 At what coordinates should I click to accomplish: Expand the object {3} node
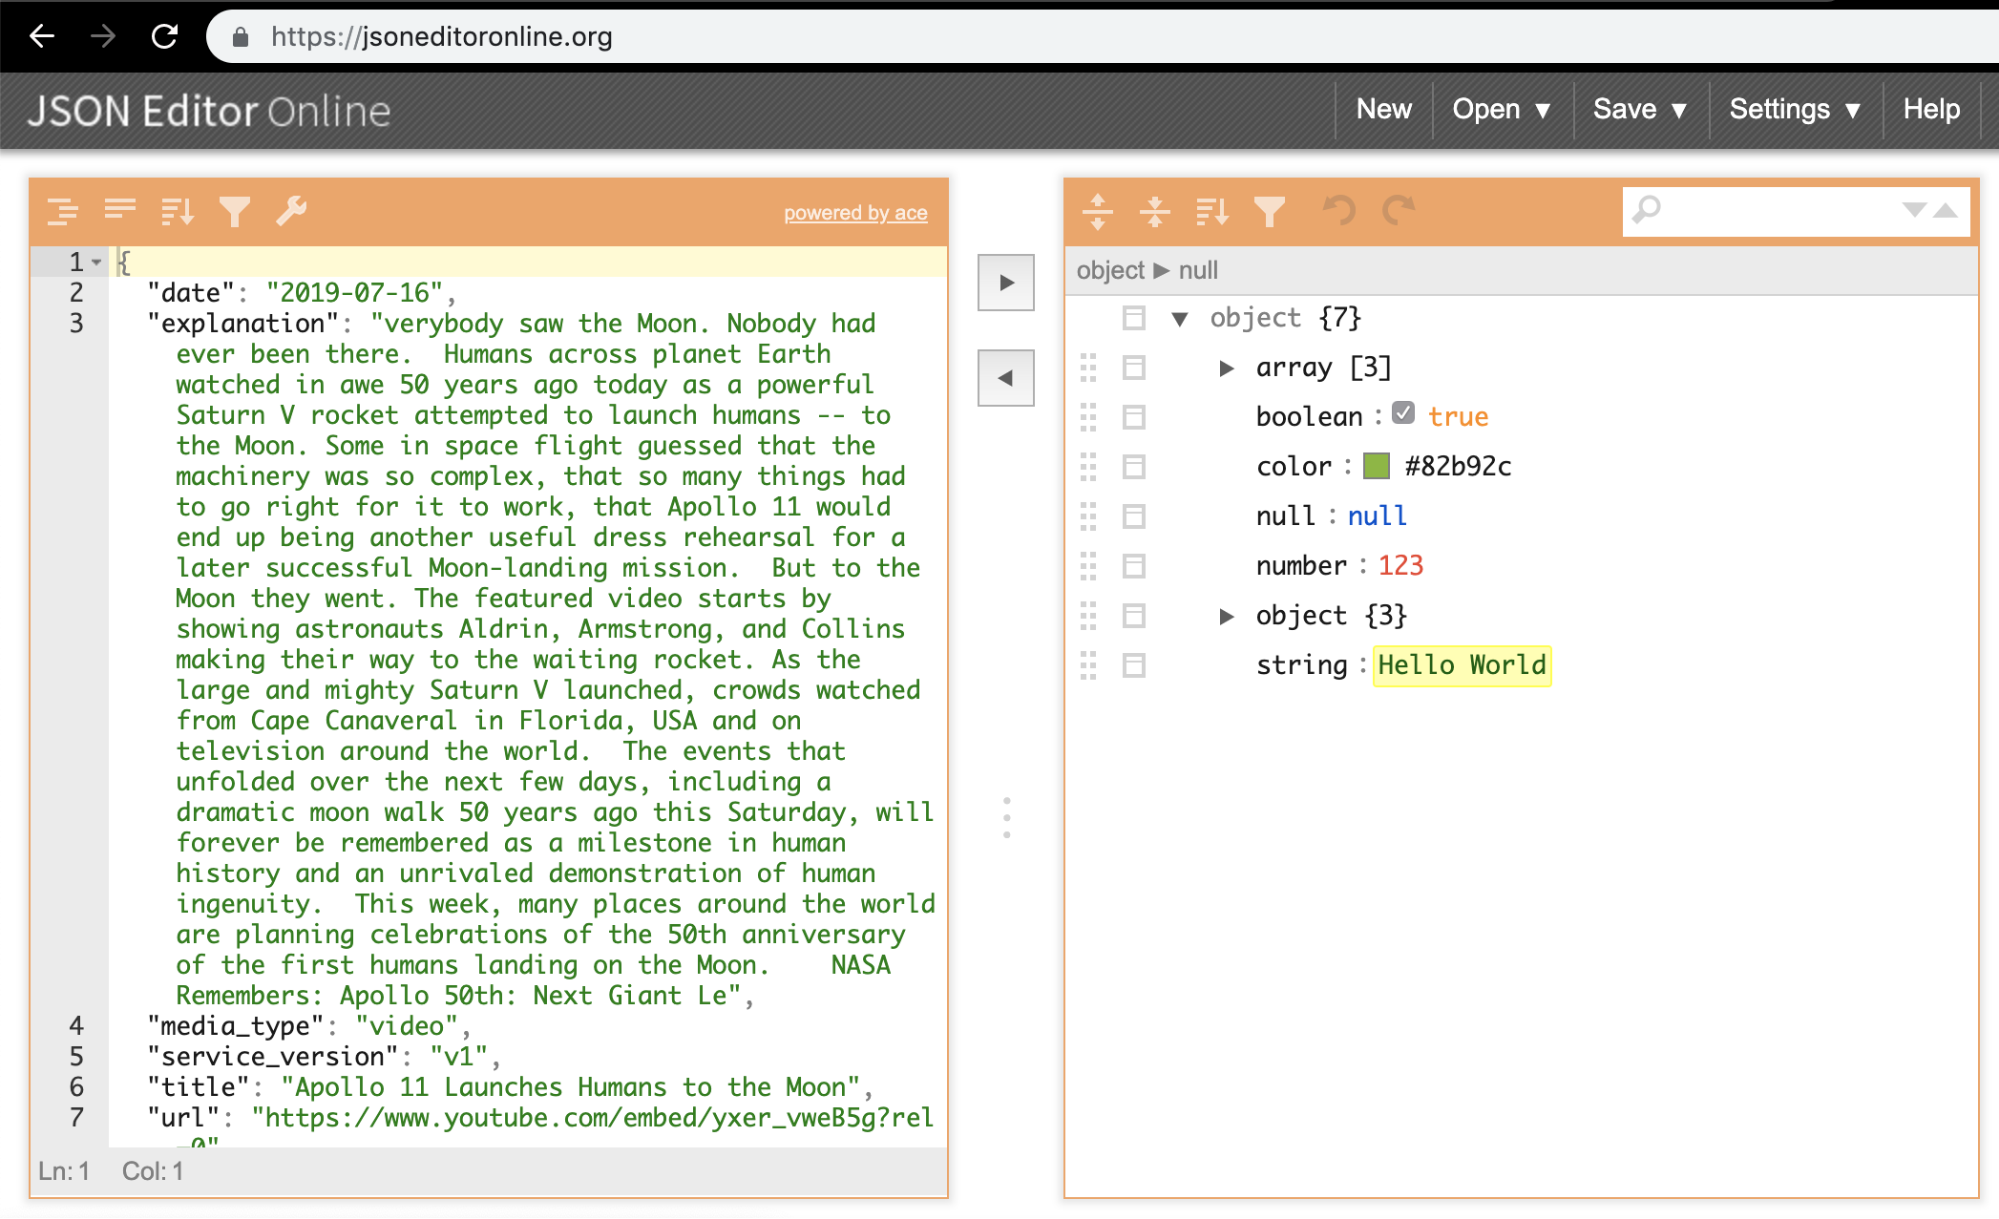[1226, 616]
